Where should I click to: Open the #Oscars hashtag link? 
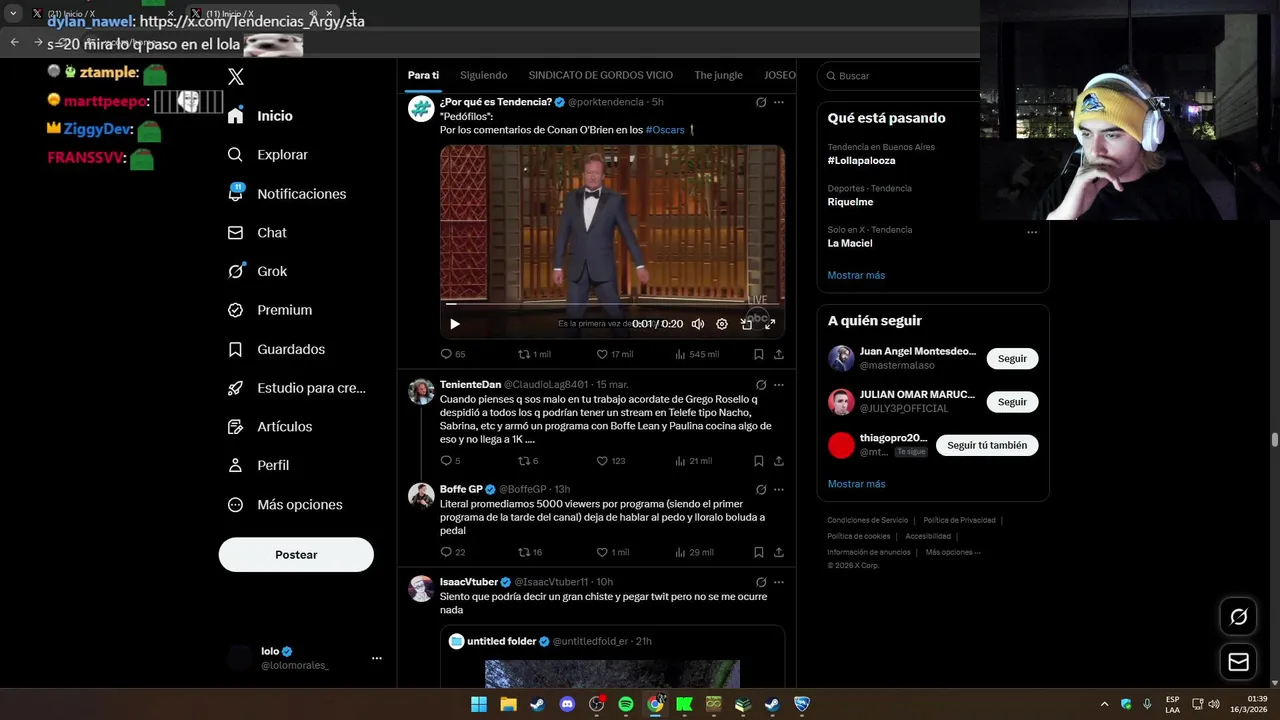click(x=665, y=130)
